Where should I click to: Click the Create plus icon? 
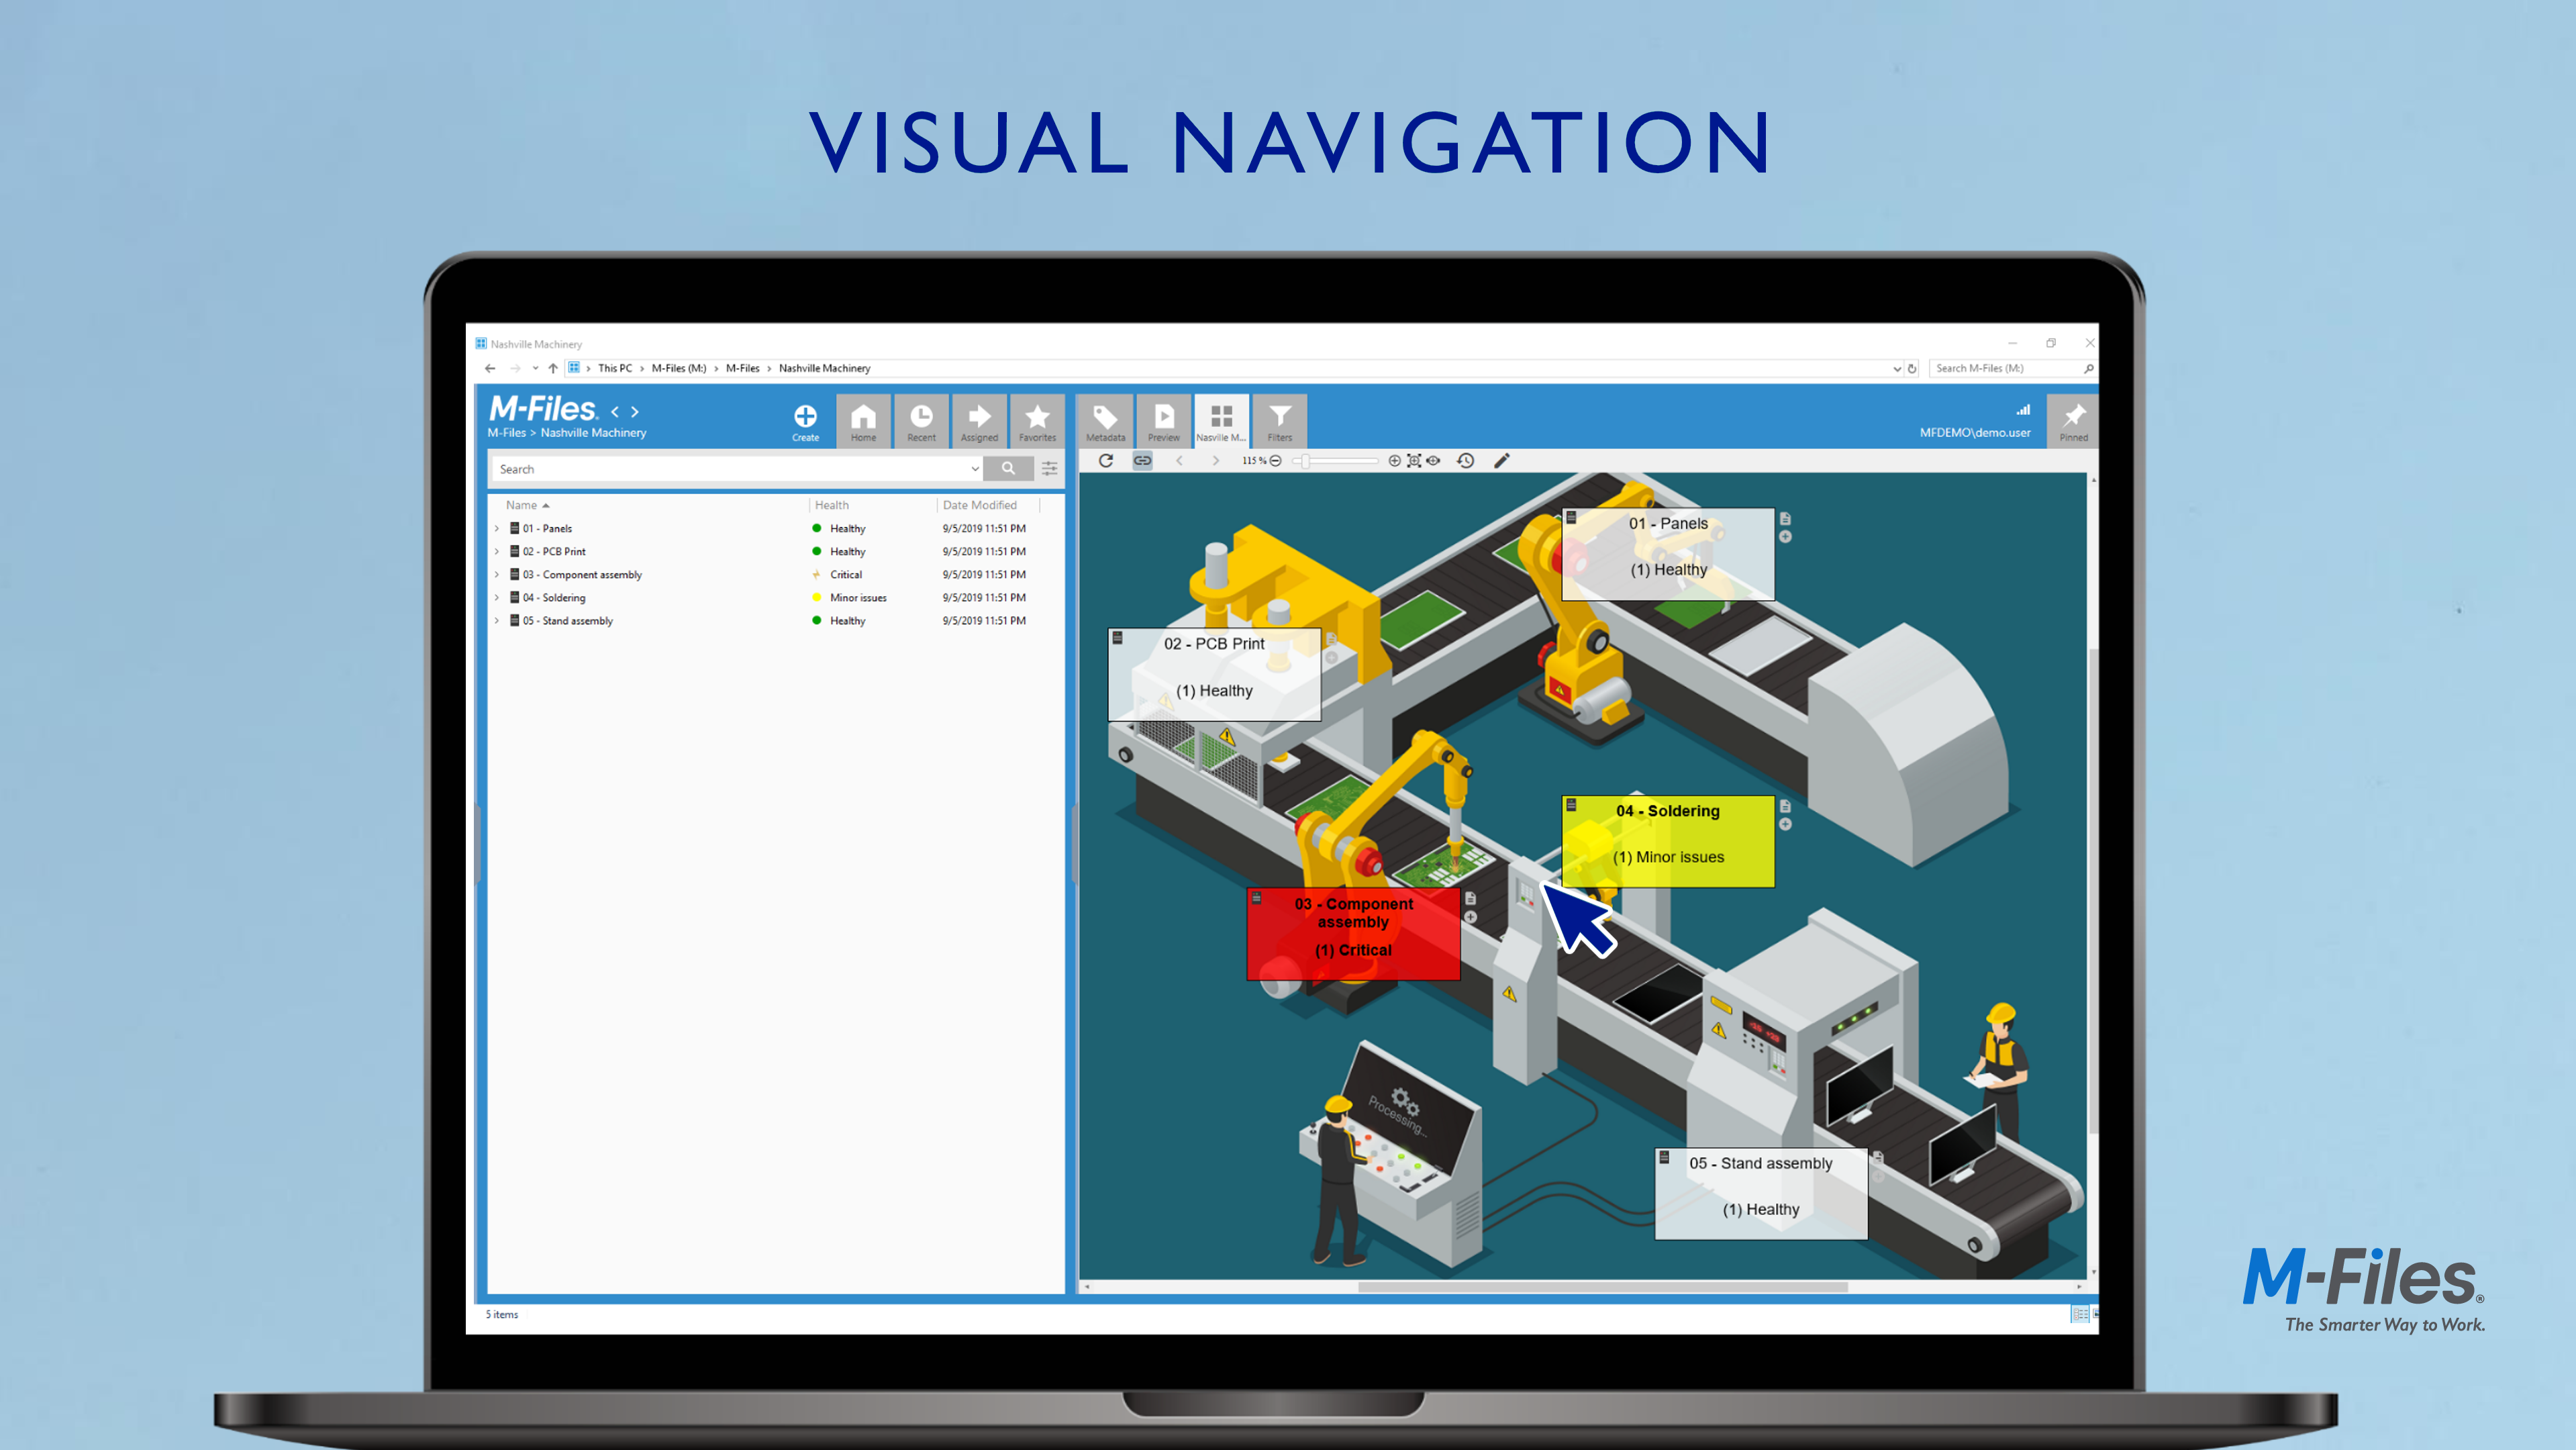click(805, 416)
